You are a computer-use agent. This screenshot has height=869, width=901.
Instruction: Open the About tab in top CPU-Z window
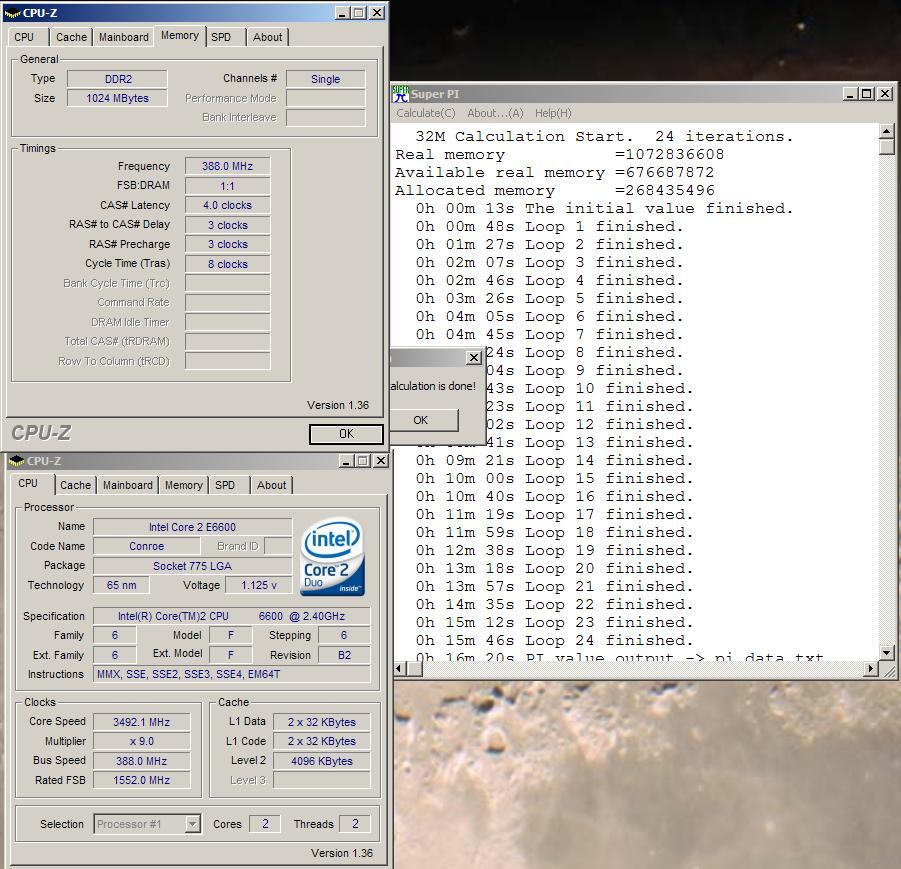click(267, 37)
